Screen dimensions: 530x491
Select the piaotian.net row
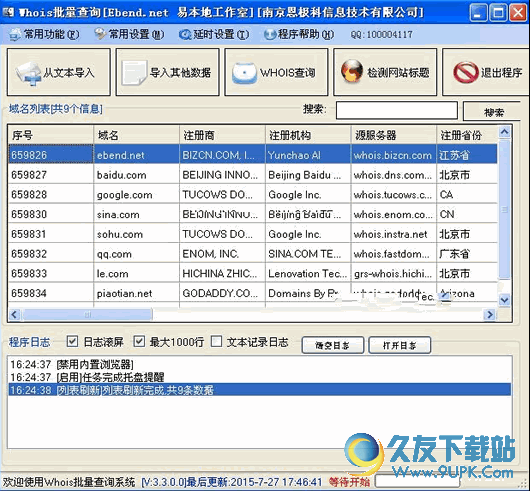click(x=253, y=293)
